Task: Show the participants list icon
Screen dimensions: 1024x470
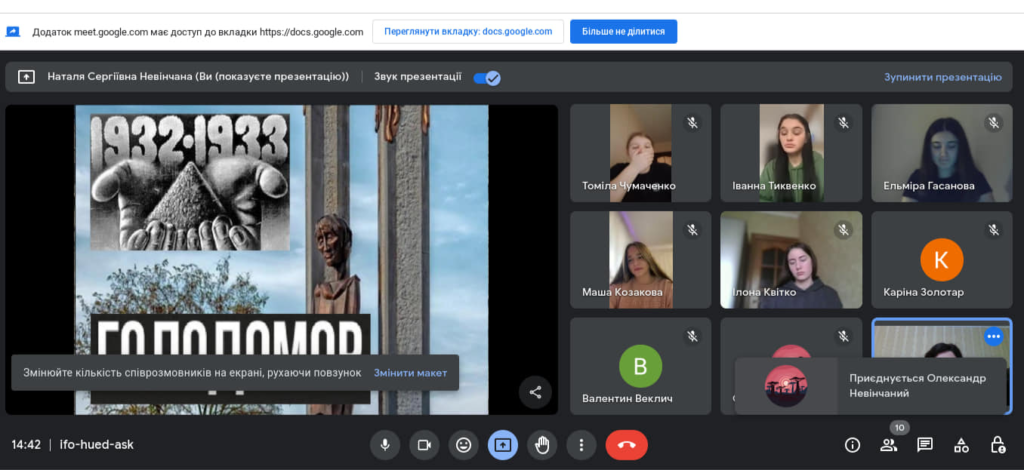Action: pyautogui.click(x=888, y=445)
